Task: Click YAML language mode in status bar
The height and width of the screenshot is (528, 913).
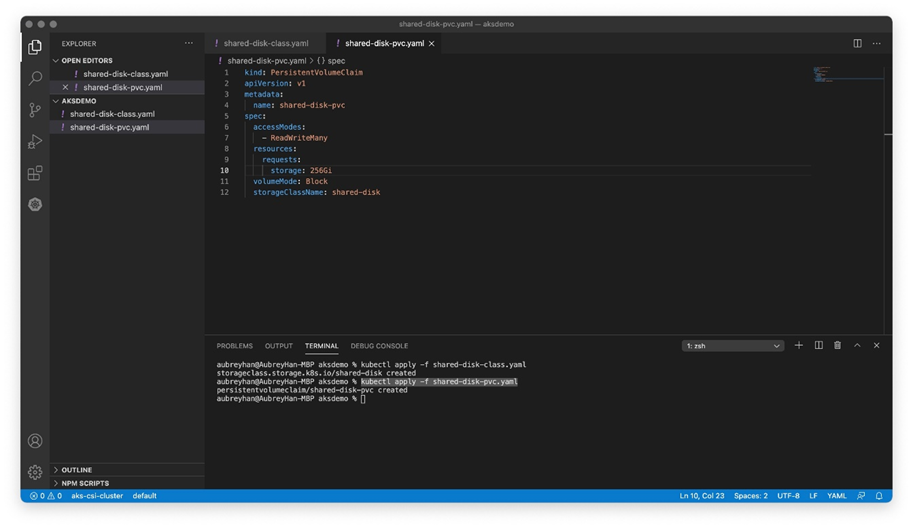Action: coord(837,496)
